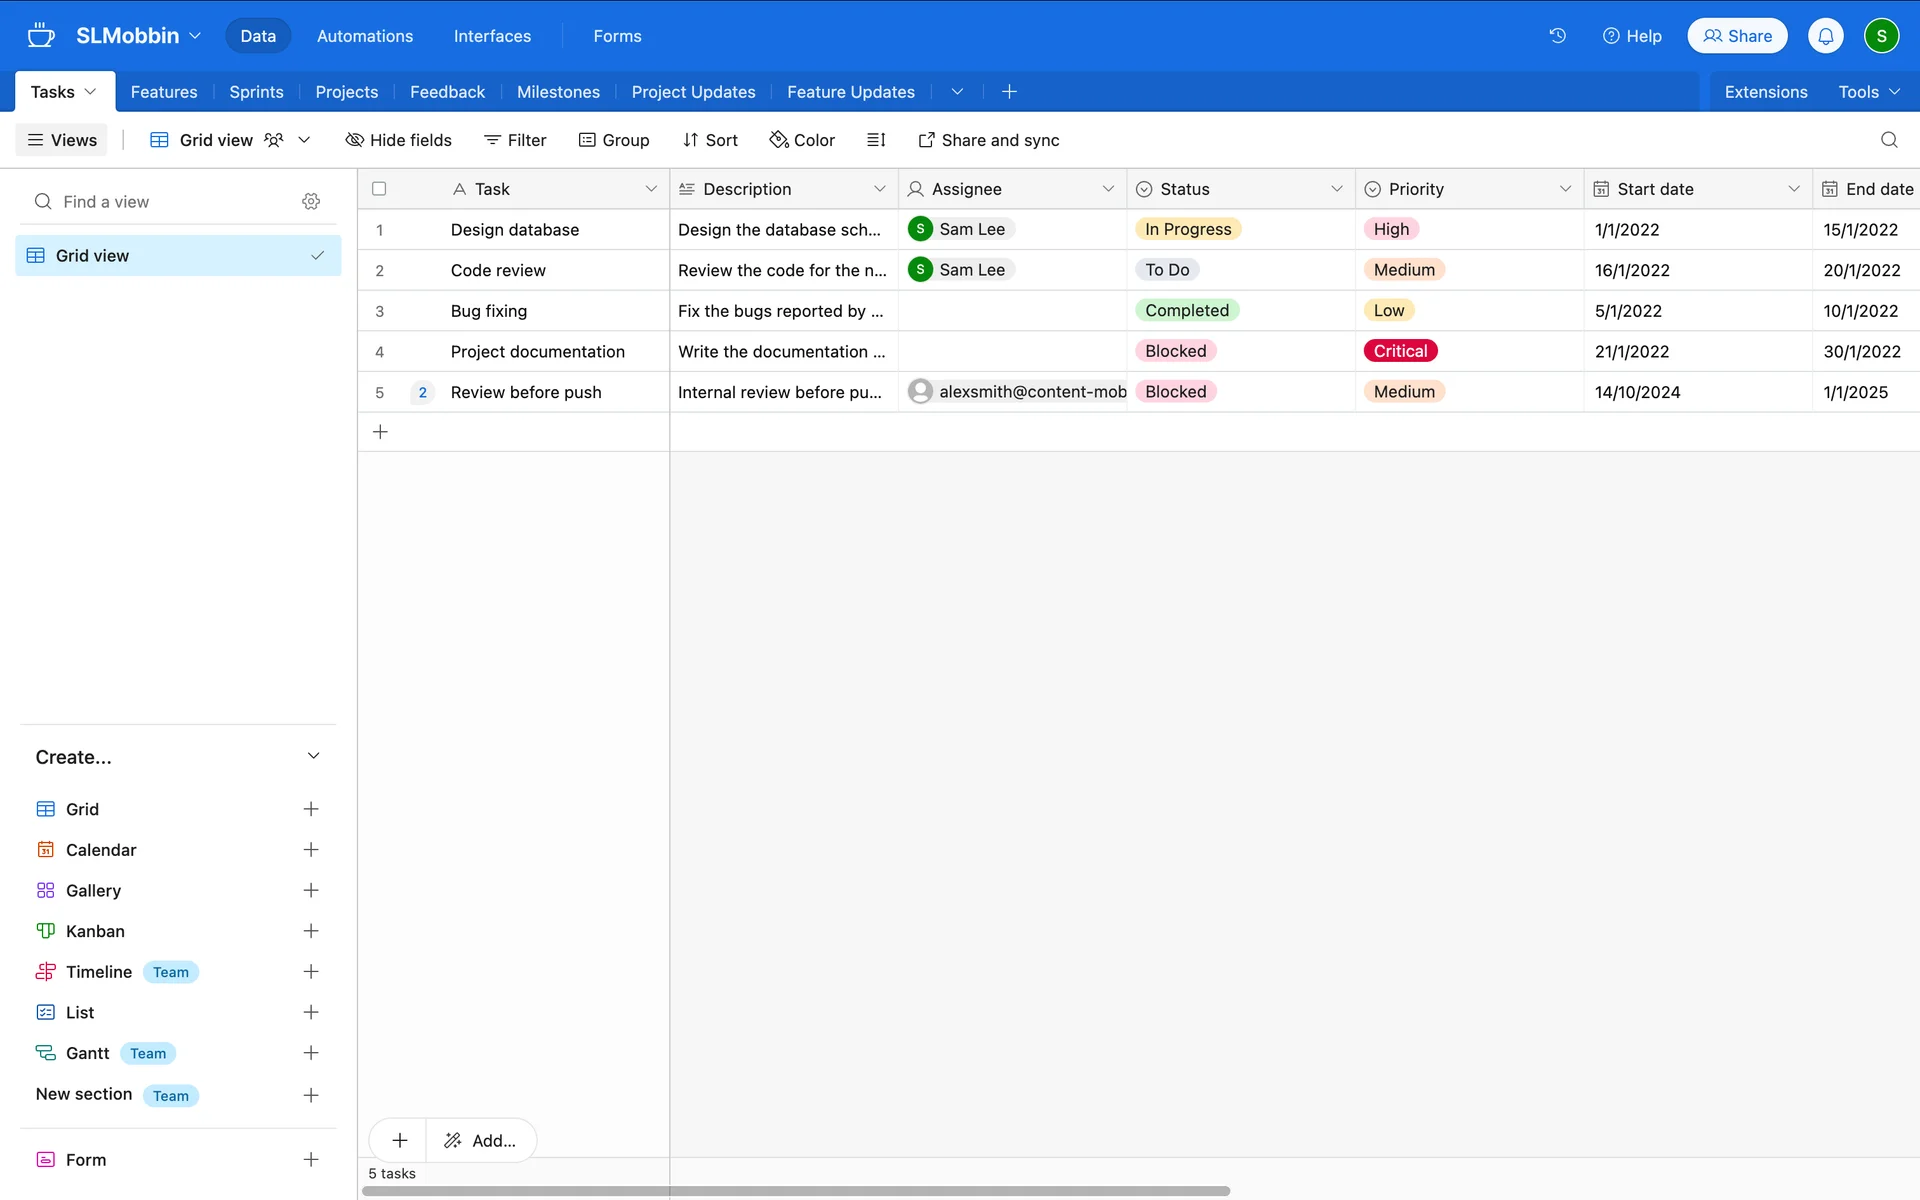Open view settings gear icon
Image resolution: width=1920 pixels, height=1200 pixels.
click(x=311, y=202)
